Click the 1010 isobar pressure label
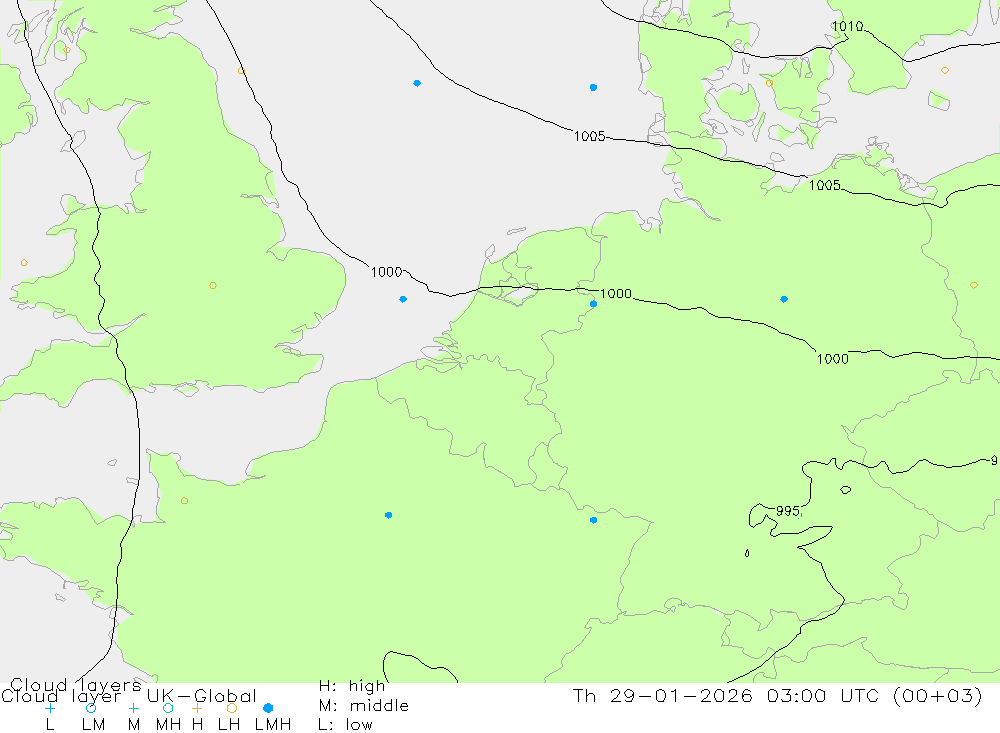The image size is (1000, 733). coord(848,26)
